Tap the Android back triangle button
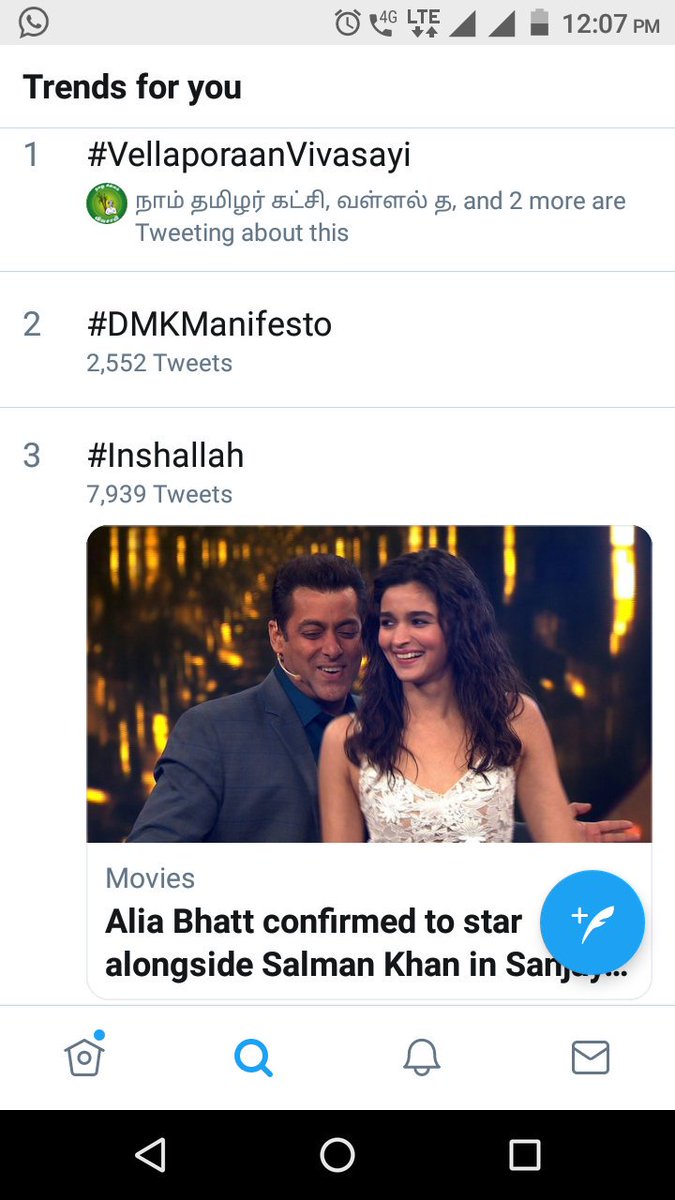This screenshot has height=1200, width=675. click(x=150, y=1155)
